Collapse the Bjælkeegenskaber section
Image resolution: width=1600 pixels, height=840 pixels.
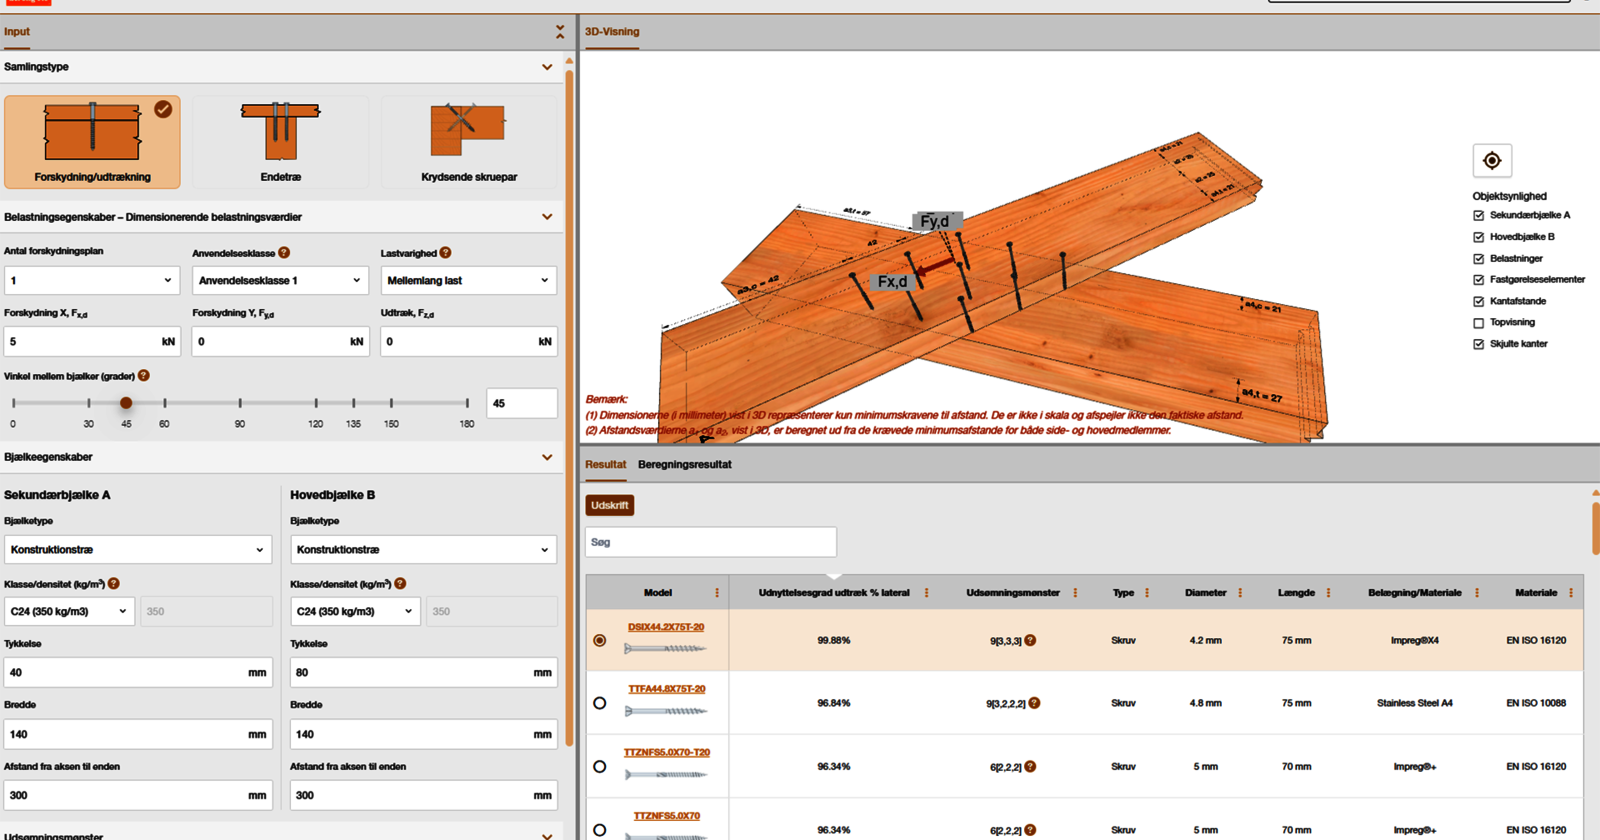point(547,457)
